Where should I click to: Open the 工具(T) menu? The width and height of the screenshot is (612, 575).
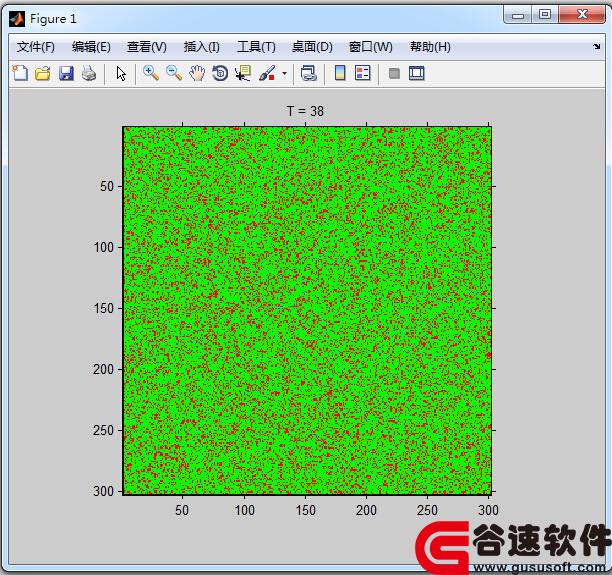pyautogui.click(x=256, y=47)
